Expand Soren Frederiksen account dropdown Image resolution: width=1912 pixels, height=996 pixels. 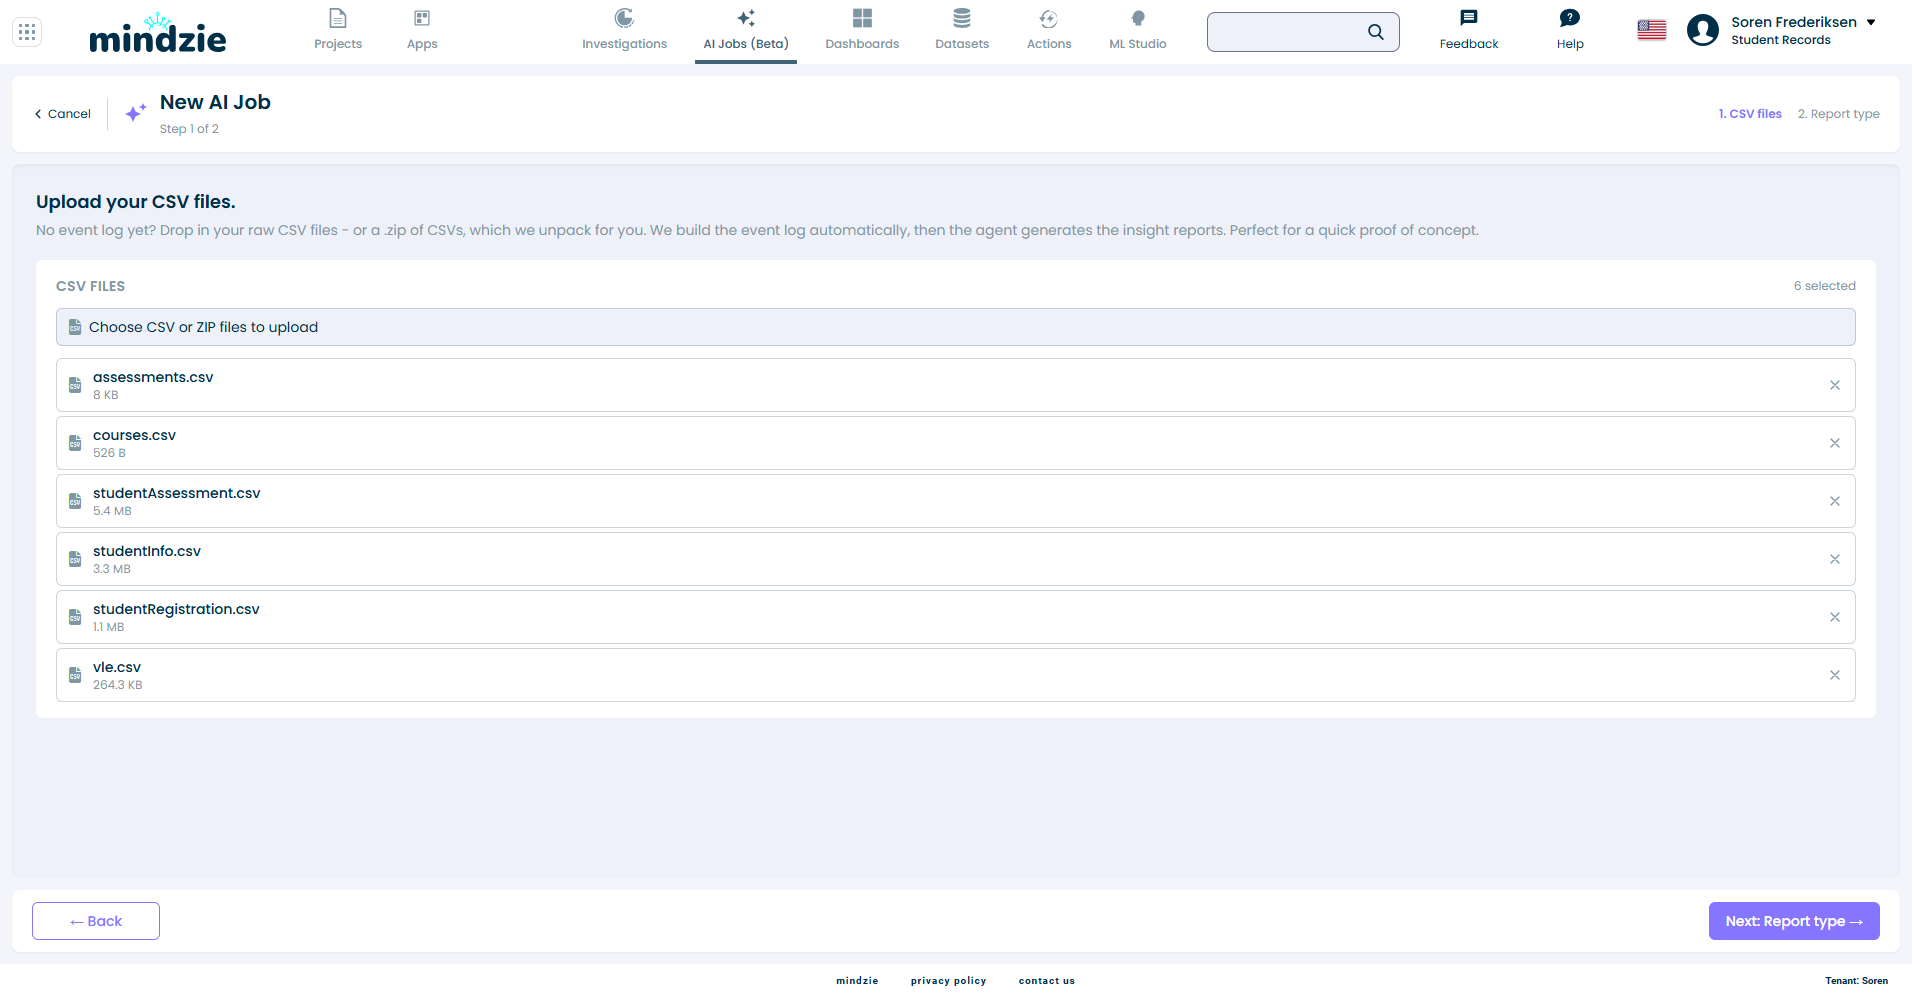(1871, 22)
